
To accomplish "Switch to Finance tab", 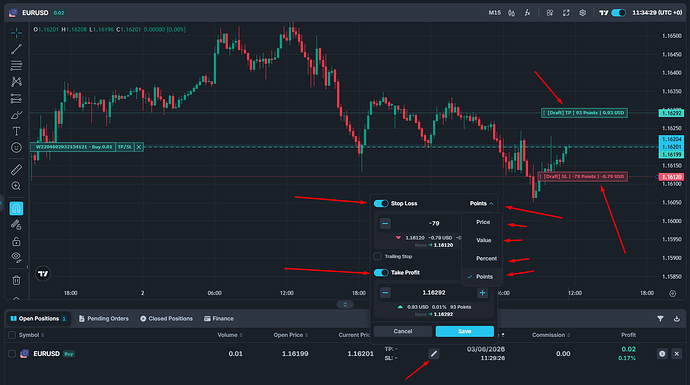I will click(219, 319).
